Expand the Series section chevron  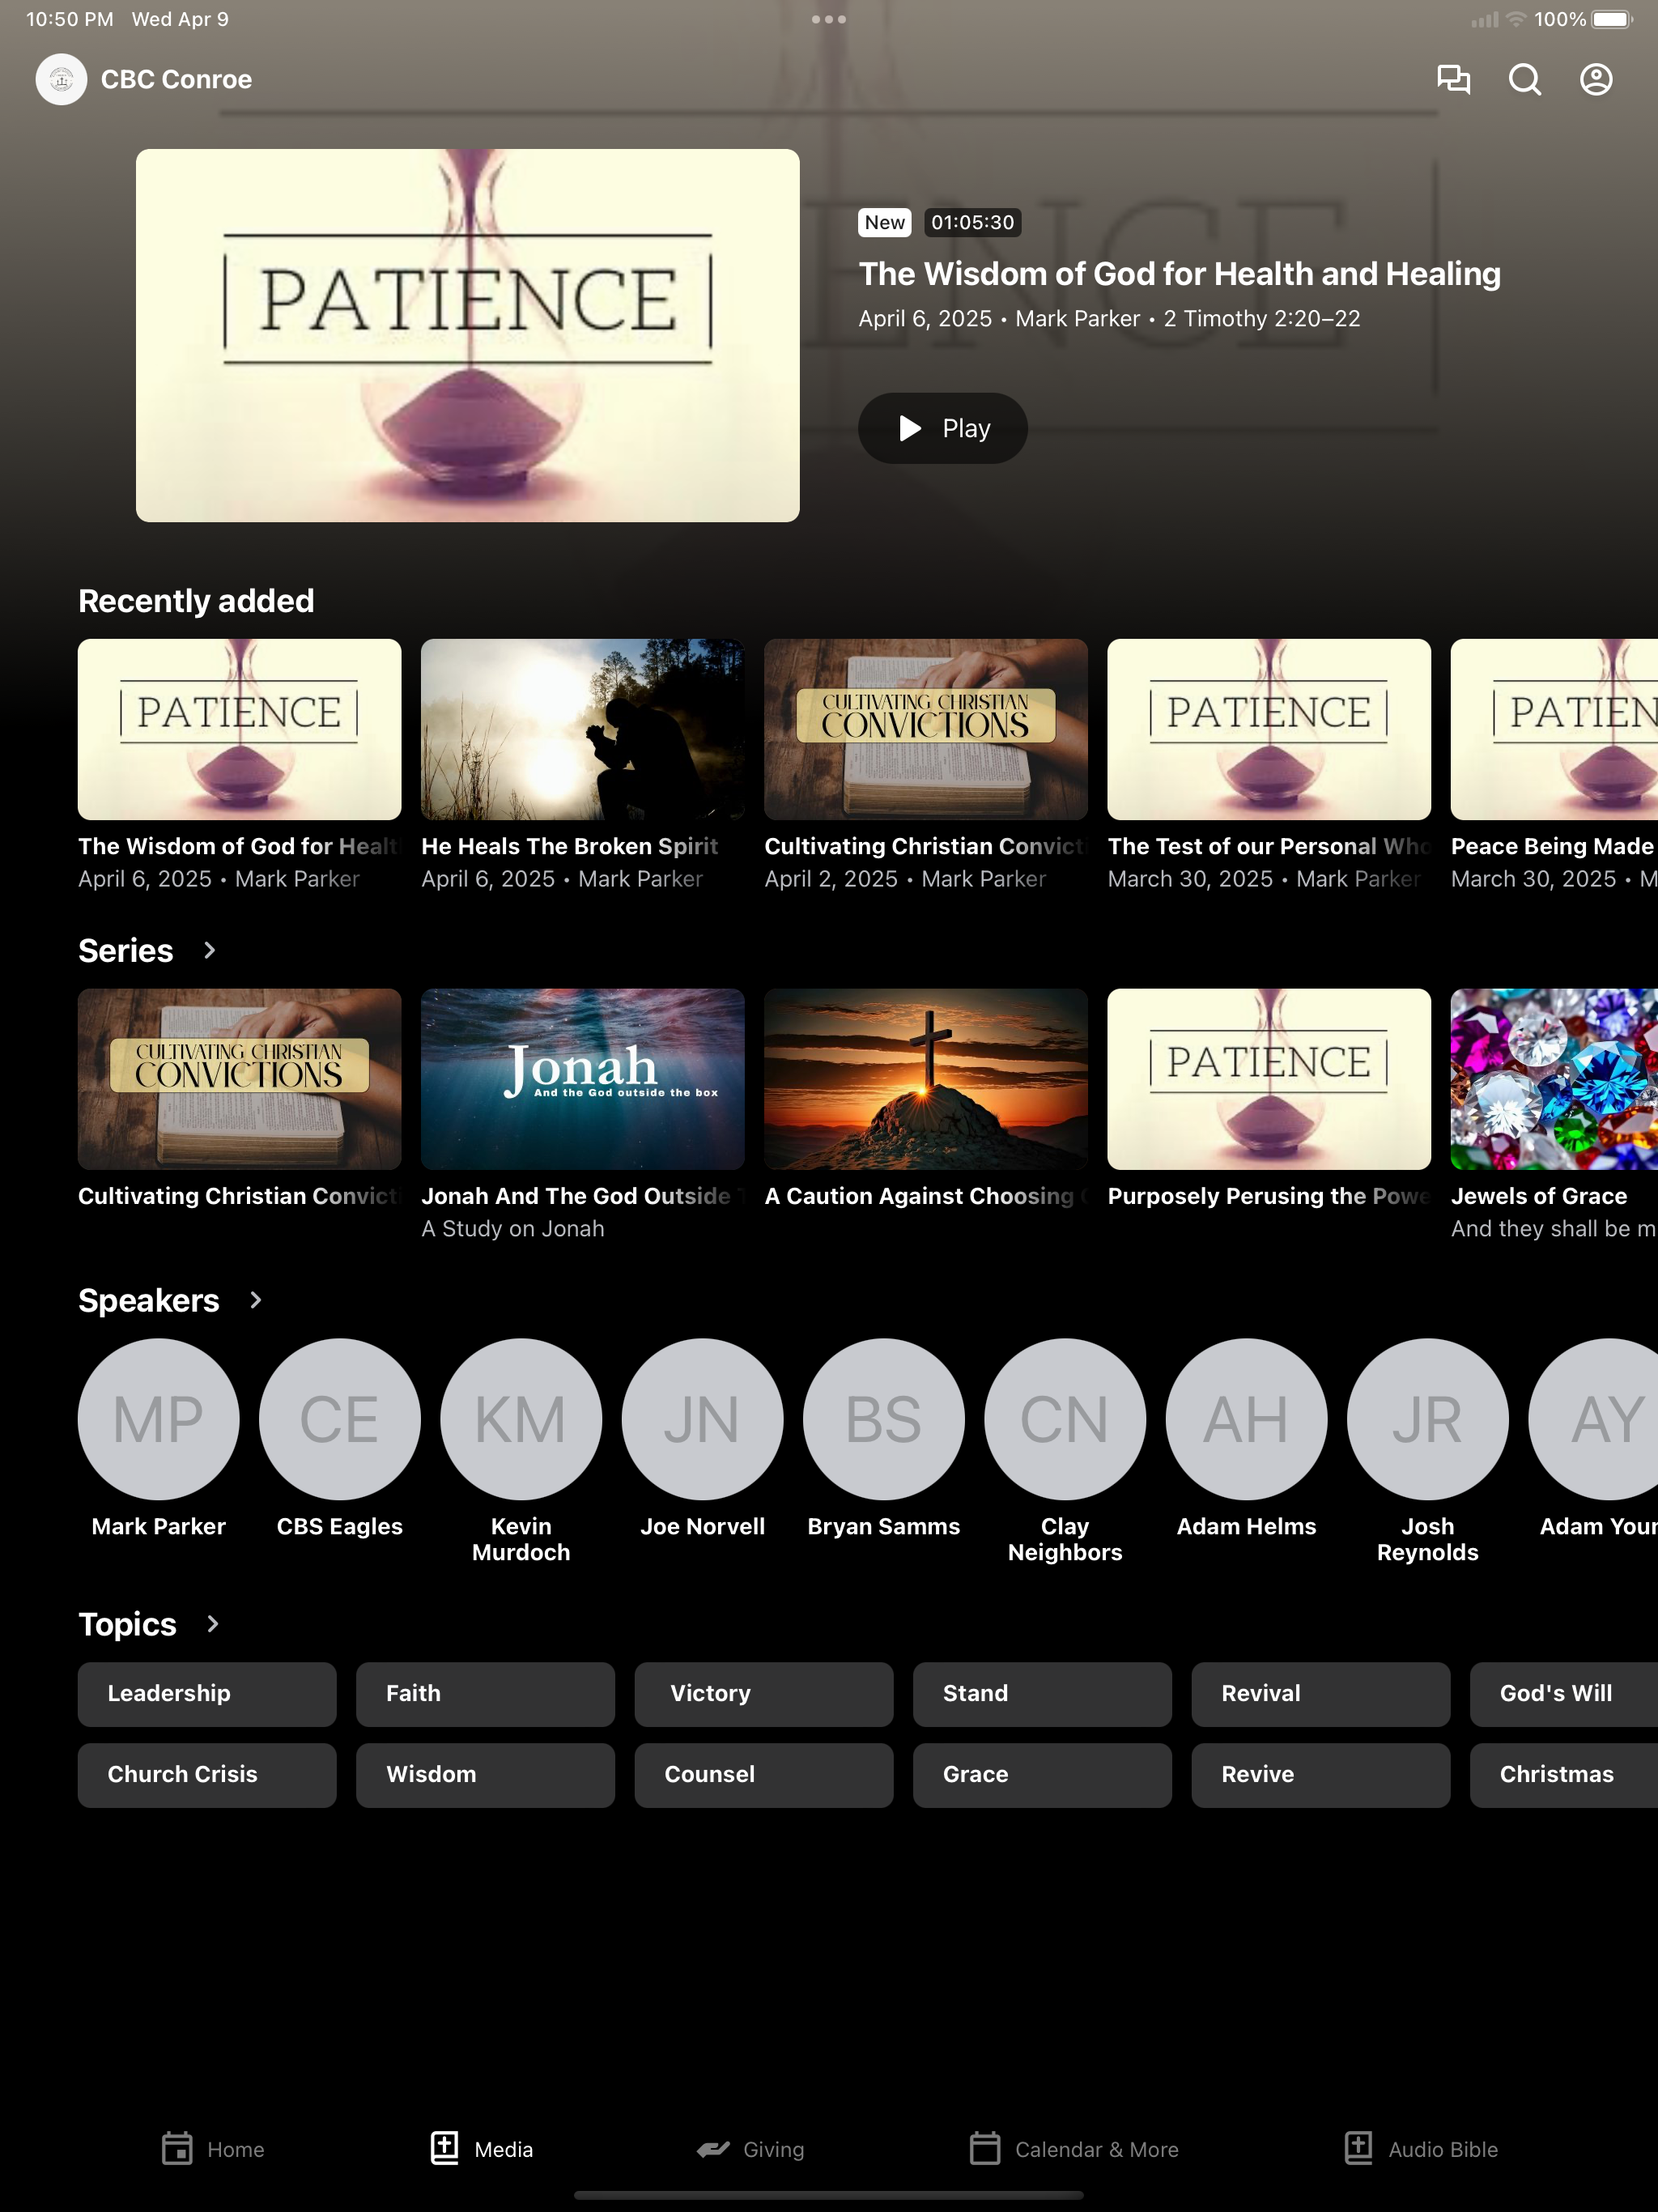click(x=209, y=950)
